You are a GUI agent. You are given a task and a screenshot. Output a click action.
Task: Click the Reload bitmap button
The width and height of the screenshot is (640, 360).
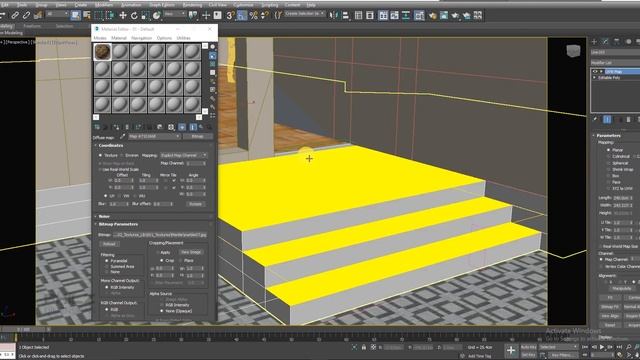[109, 244]
